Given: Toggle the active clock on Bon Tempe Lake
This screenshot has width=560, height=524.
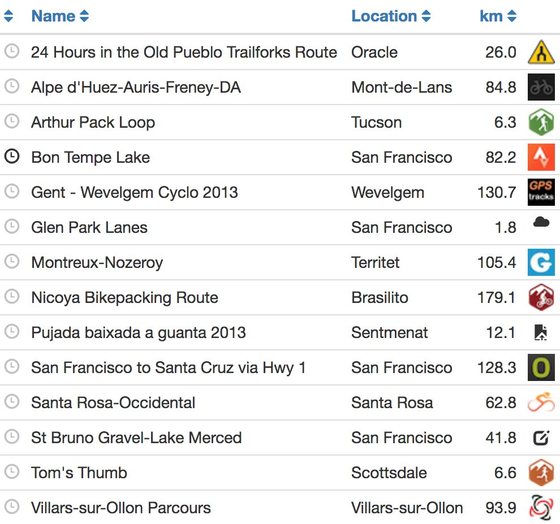Looking at the screenshot, I should (12, 156).
